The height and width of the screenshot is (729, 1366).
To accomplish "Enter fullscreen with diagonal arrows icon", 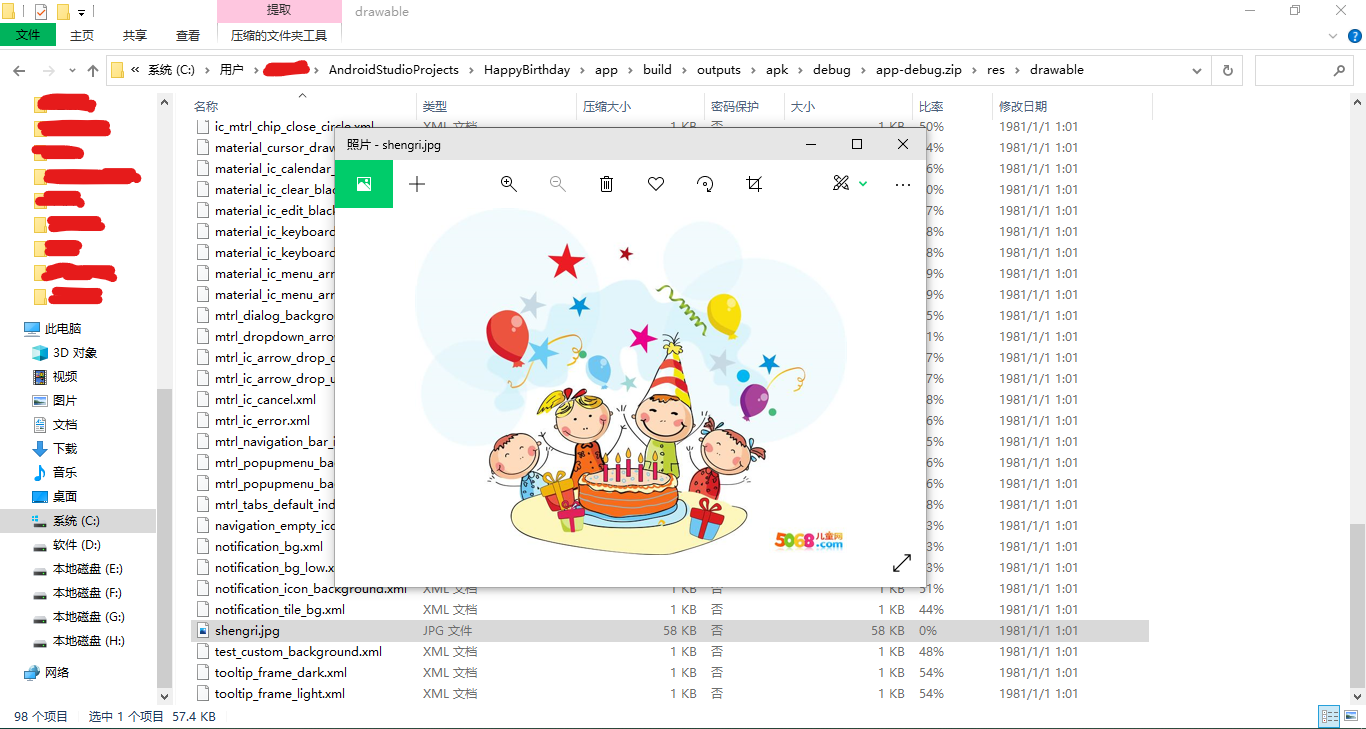I will click(902, 563).
